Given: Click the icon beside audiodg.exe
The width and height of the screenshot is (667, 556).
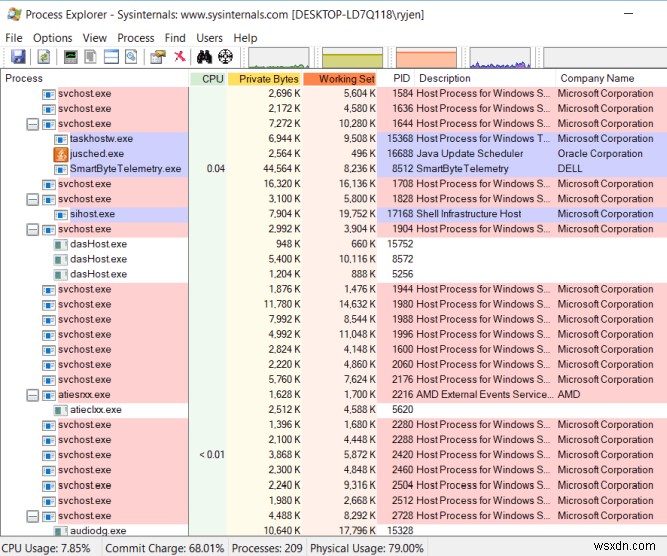Looking at the screenshot, I should pos(60,530).
